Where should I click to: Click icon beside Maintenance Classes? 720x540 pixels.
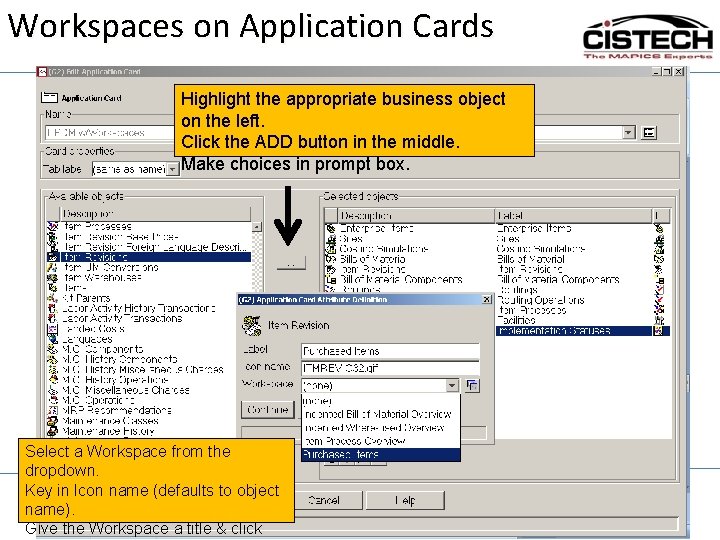coord(53,421)
